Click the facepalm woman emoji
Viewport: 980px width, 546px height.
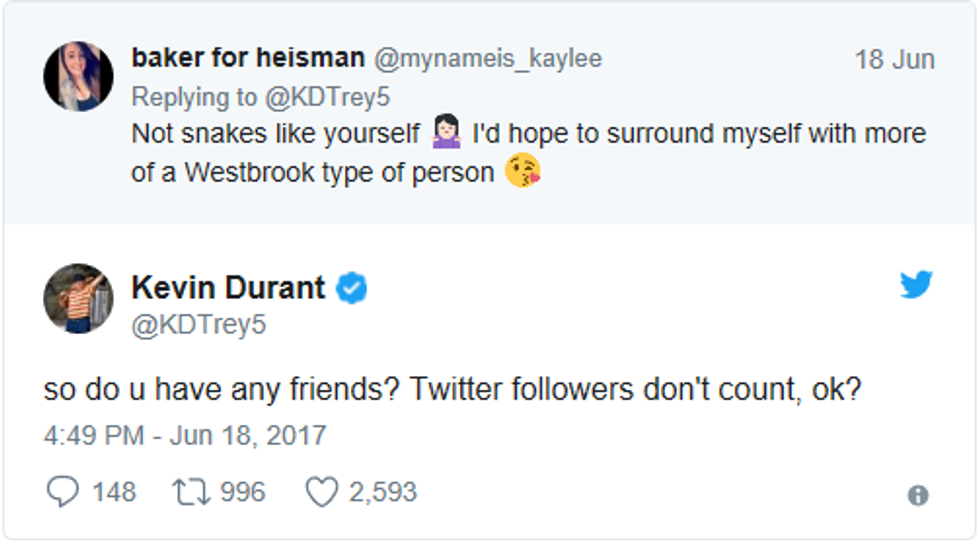[x=445, y=134]
